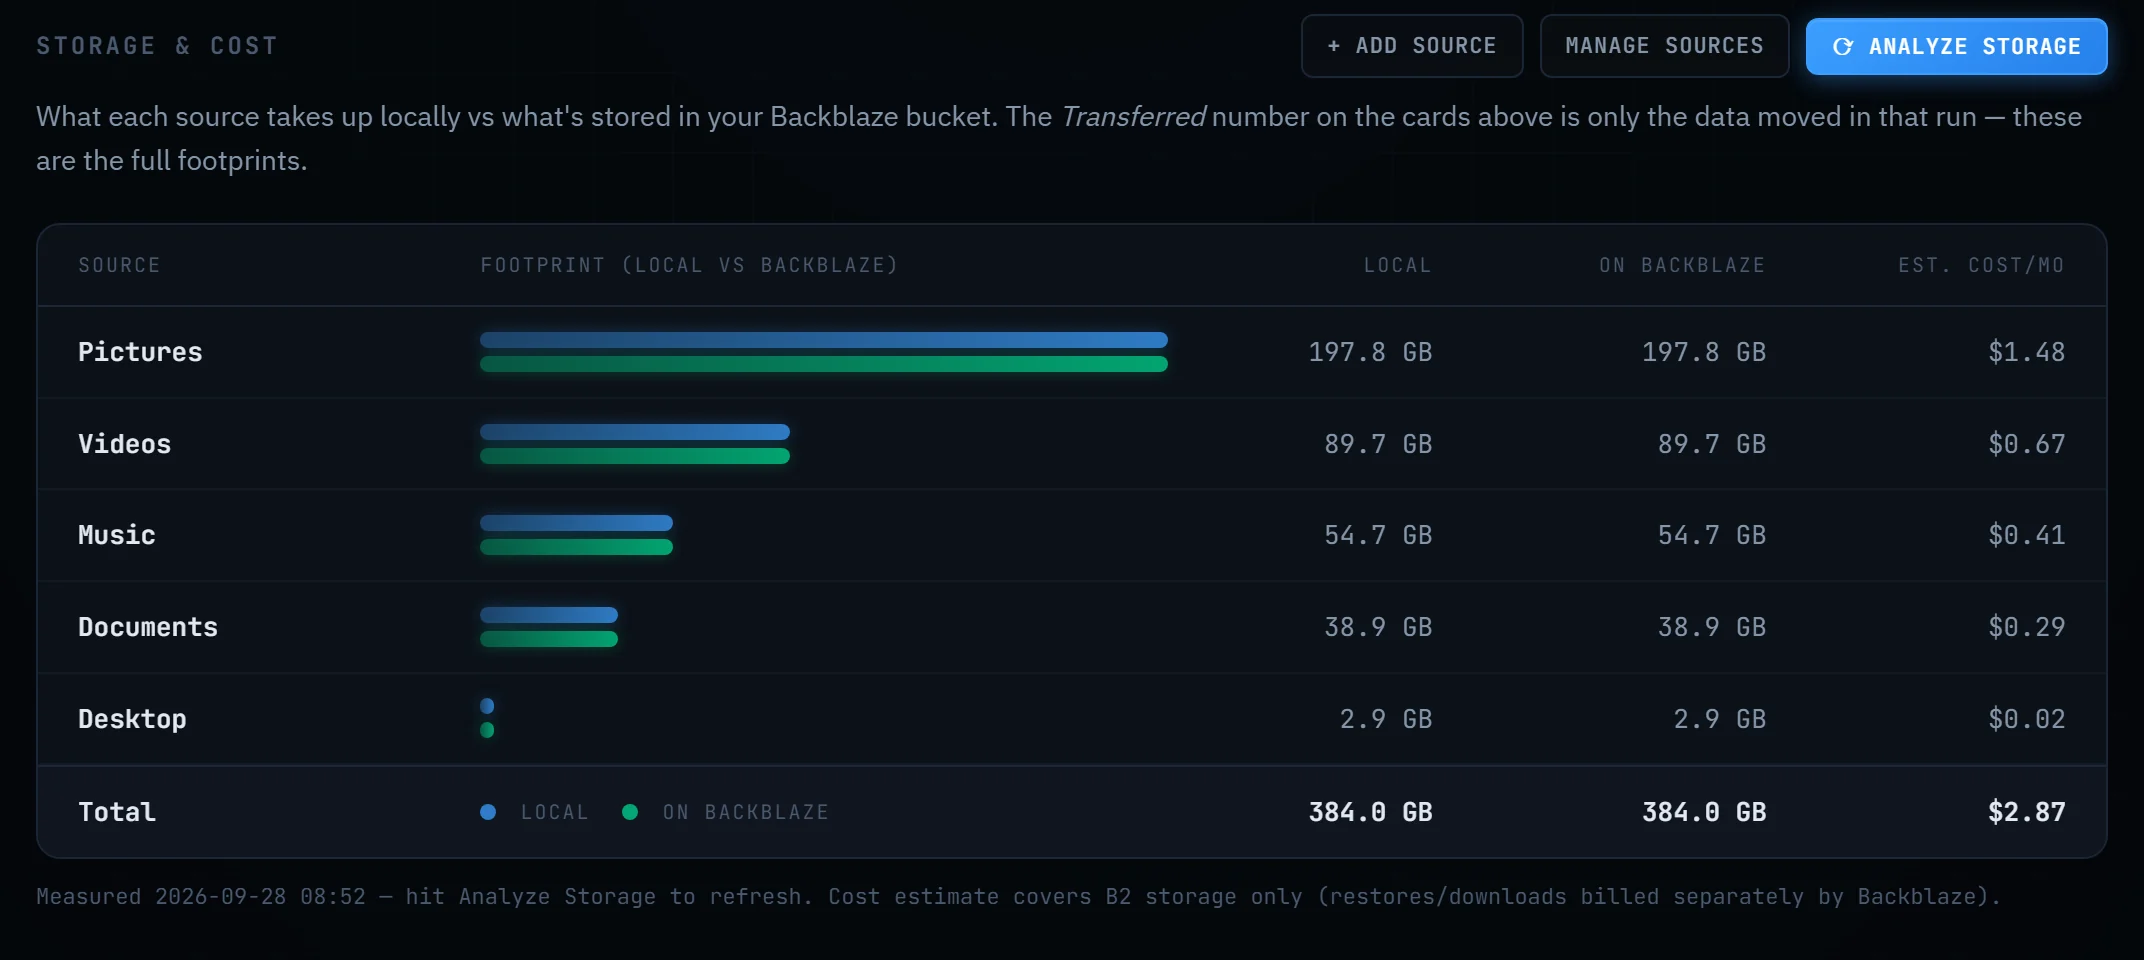Image resolution: width=2144 pixels, height=960 pixels.
Task: Open Manage Sources
Action: [x=1664, y=46]
